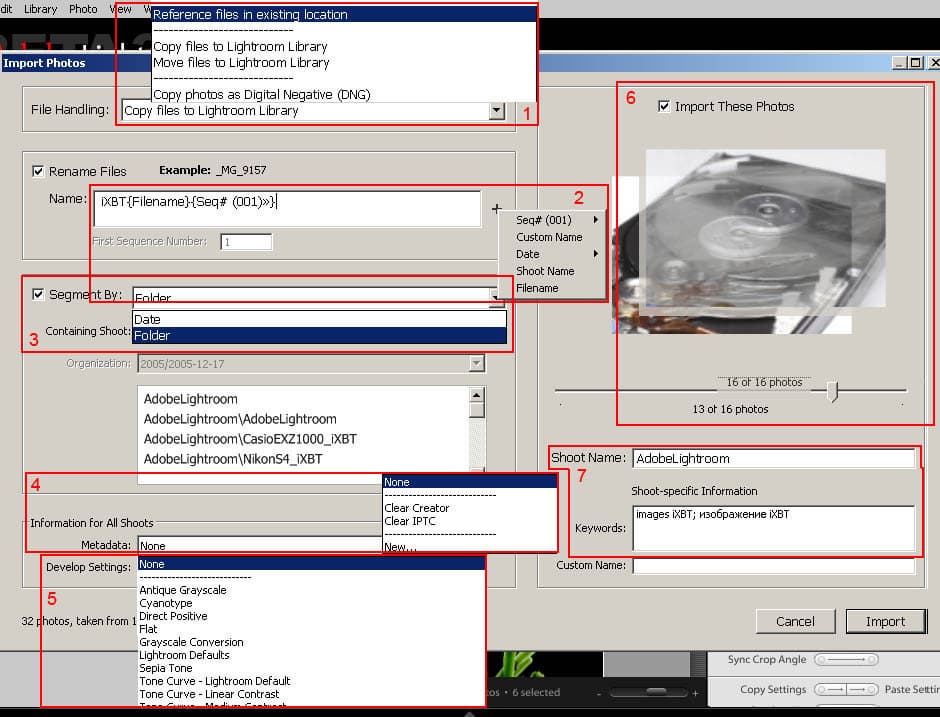Open the File Handling dropdown arrow
940x717 pixels.
point(497,111)
